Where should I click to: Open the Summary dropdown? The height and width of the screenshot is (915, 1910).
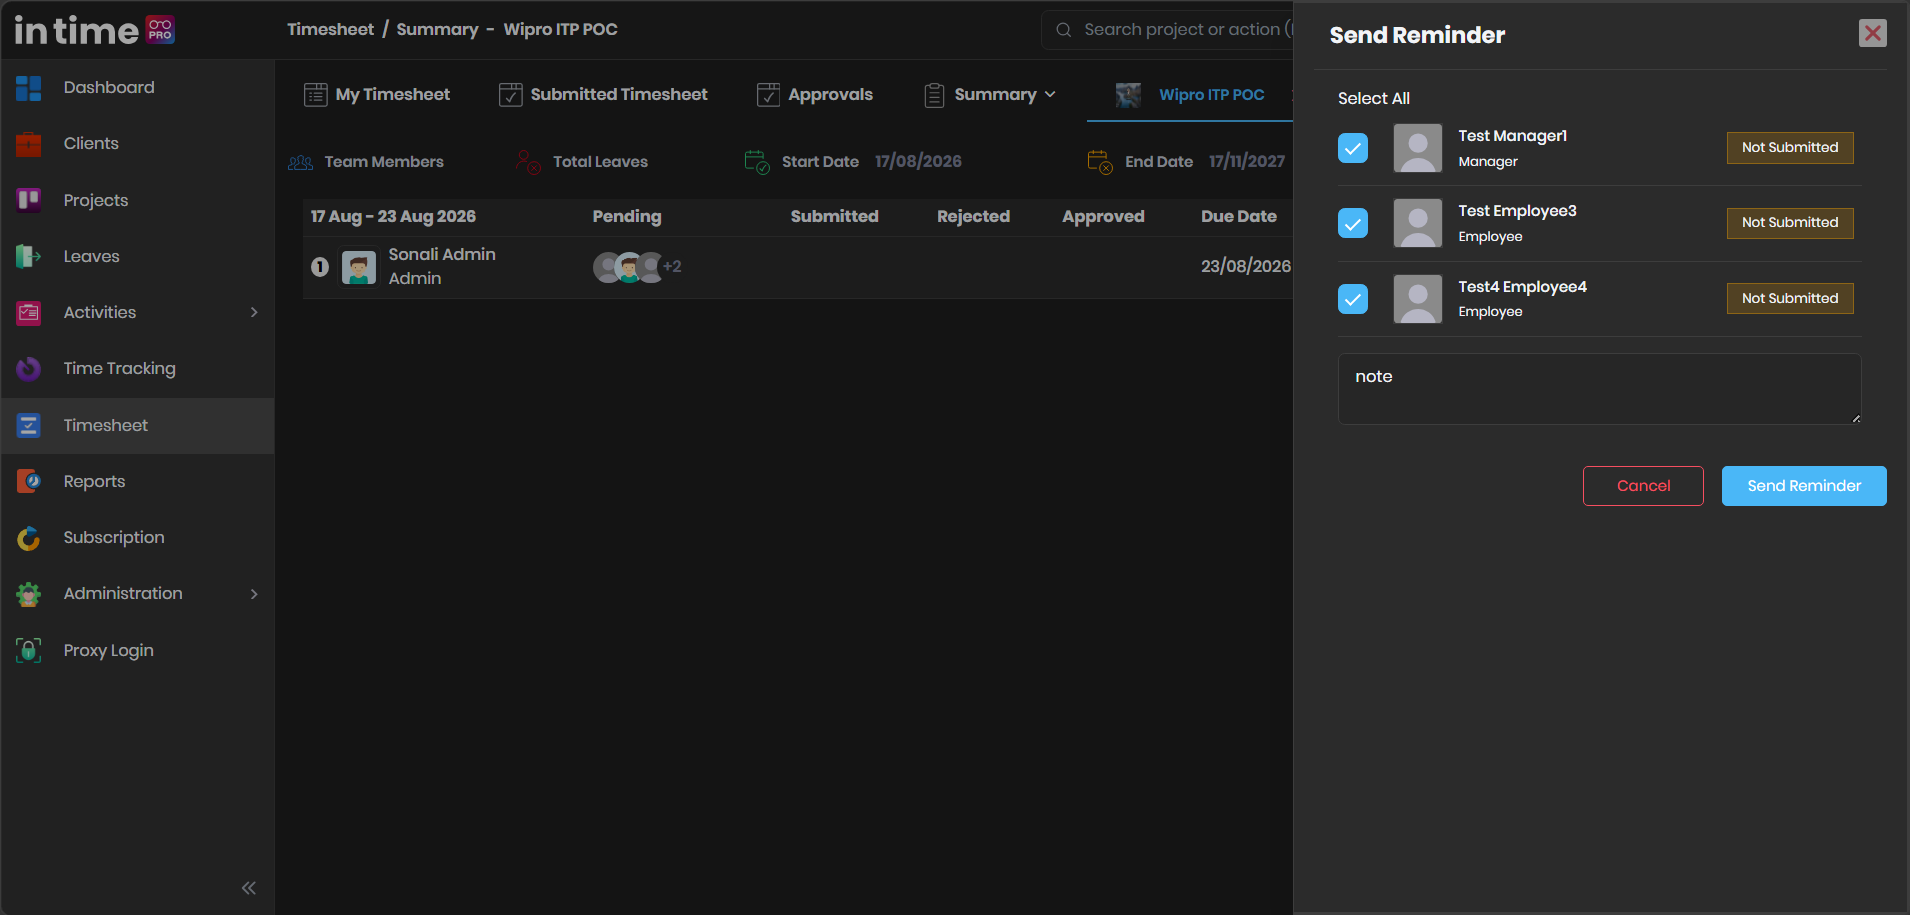click(x=990, y=95)
